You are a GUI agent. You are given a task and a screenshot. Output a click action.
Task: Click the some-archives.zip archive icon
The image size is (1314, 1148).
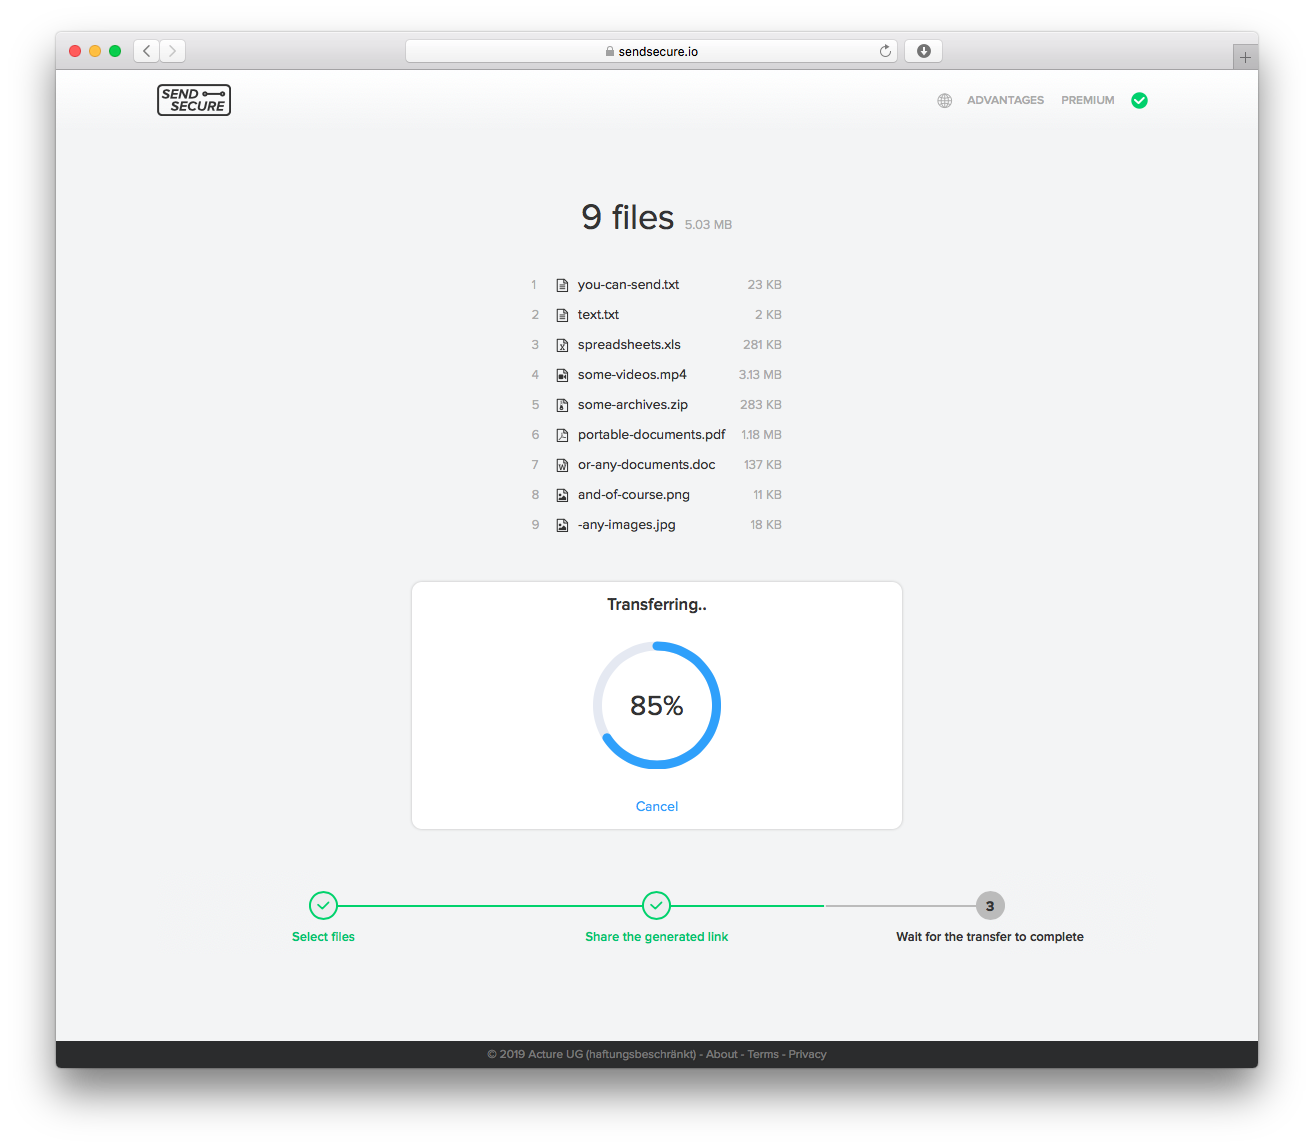point(562,404)
